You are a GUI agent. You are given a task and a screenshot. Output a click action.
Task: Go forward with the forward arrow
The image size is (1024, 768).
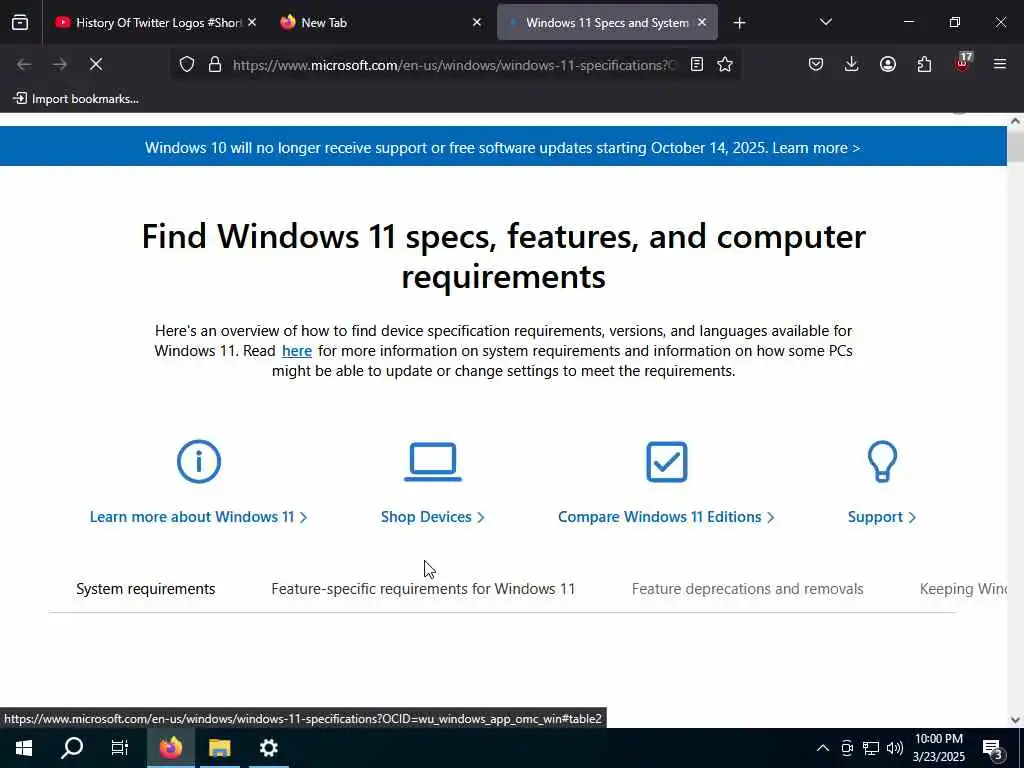click(60, 65)
